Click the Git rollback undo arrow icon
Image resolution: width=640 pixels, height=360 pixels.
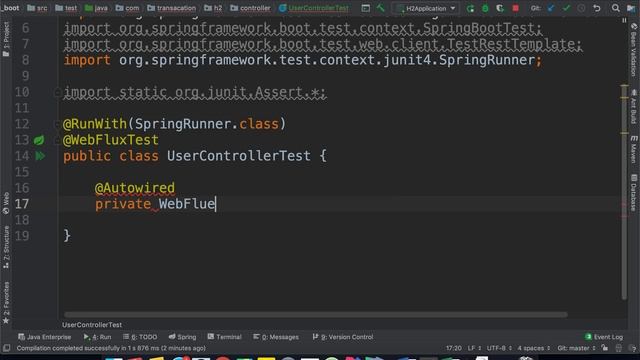597,8
